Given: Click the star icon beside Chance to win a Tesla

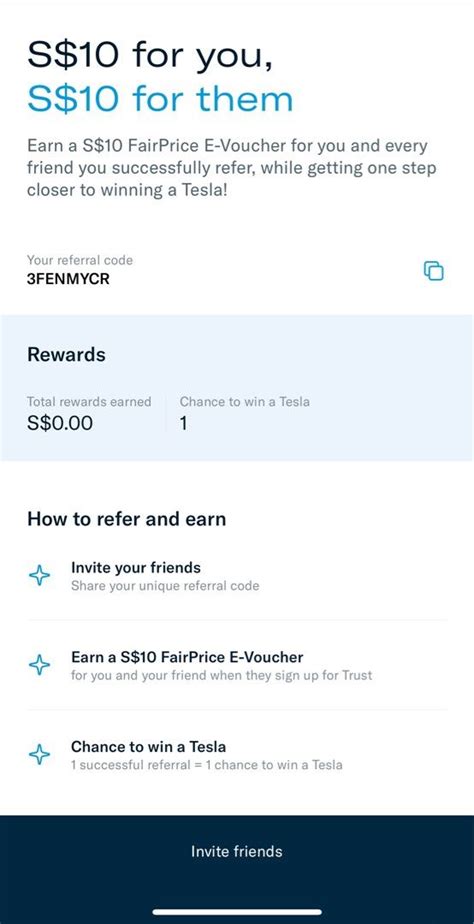Looking at the screenshot, I should (40, 755).
